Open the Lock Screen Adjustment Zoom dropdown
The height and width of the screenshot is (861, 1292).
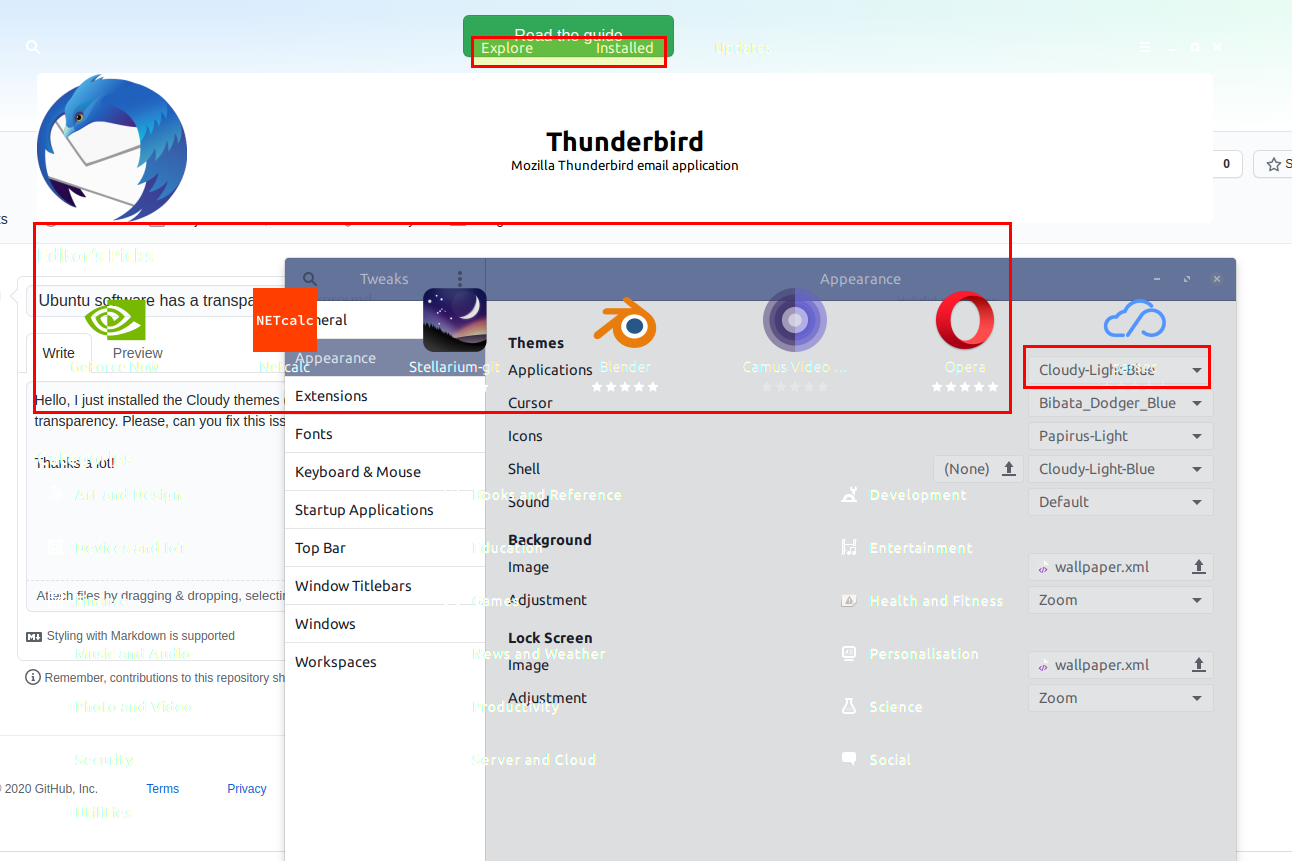coord(1120,698)
